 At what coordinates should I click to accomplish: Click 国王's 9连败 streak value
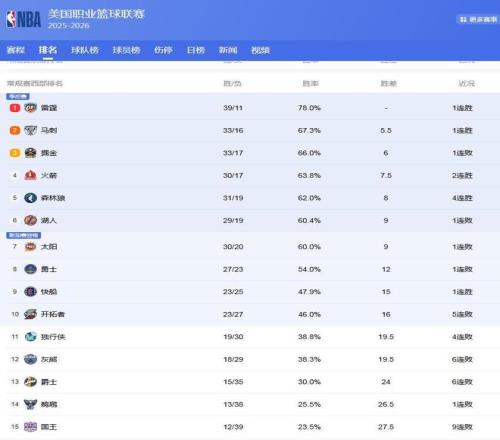(x=463, y=427)
